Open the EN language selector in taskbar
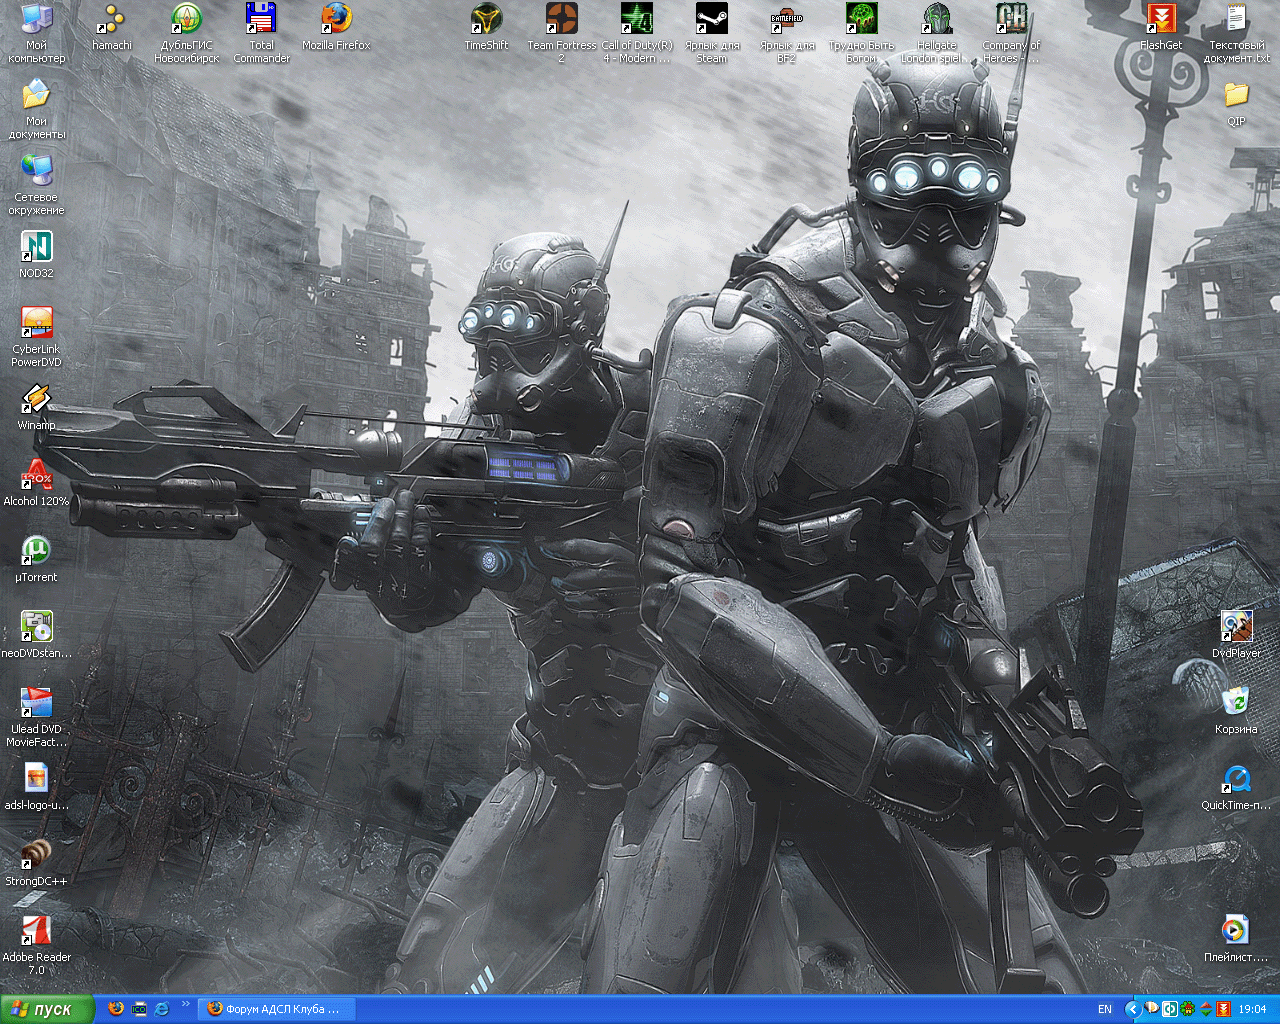This screenshot has width=1280, height=1024. [x=1105, y=1009]
